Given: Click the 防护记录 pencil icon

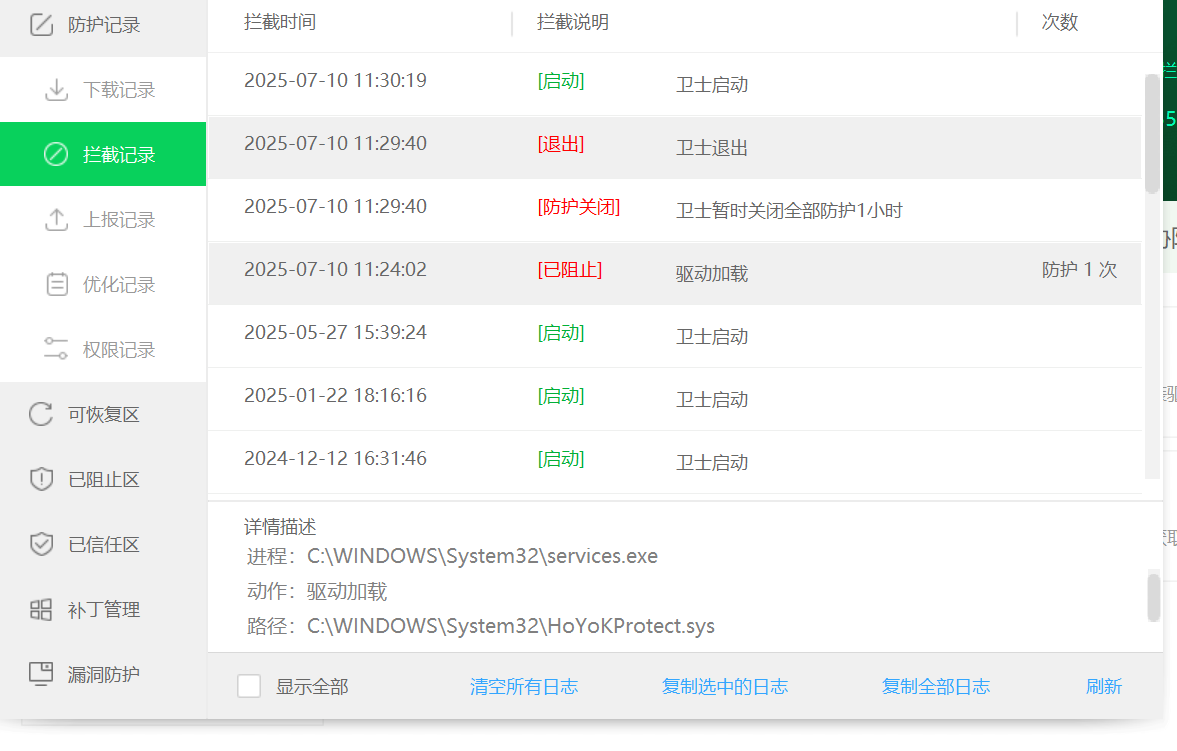Looking at the screenshot, I should tap(41, 25).
